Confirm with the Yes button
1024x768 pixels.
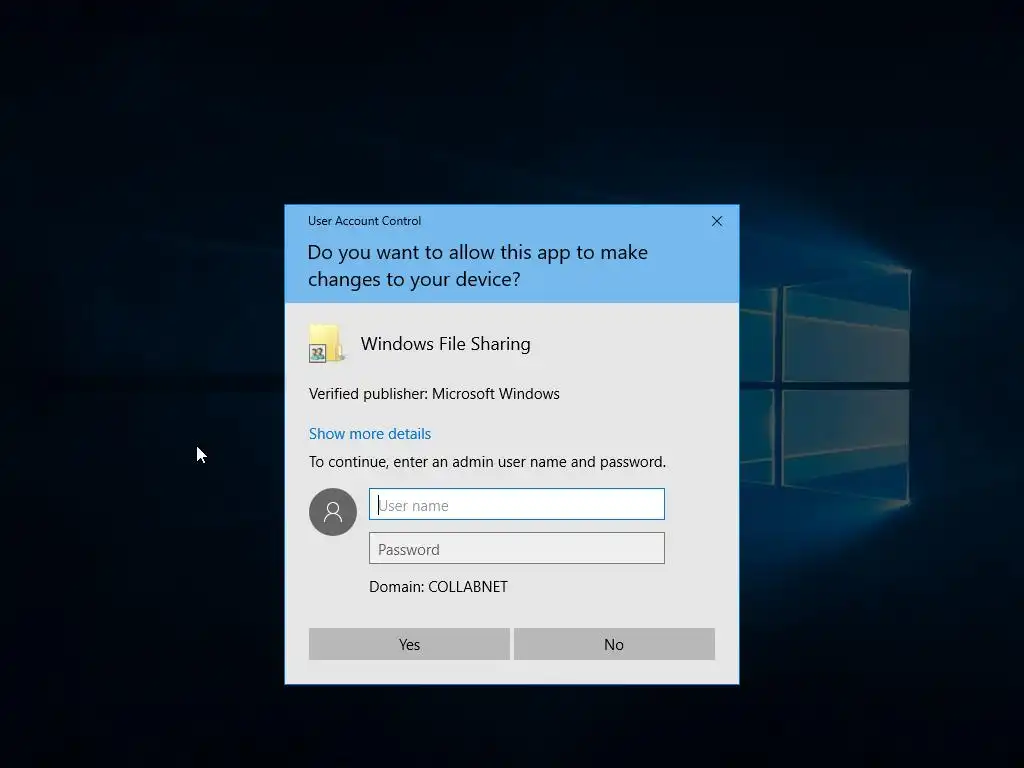tap(409, 644)
